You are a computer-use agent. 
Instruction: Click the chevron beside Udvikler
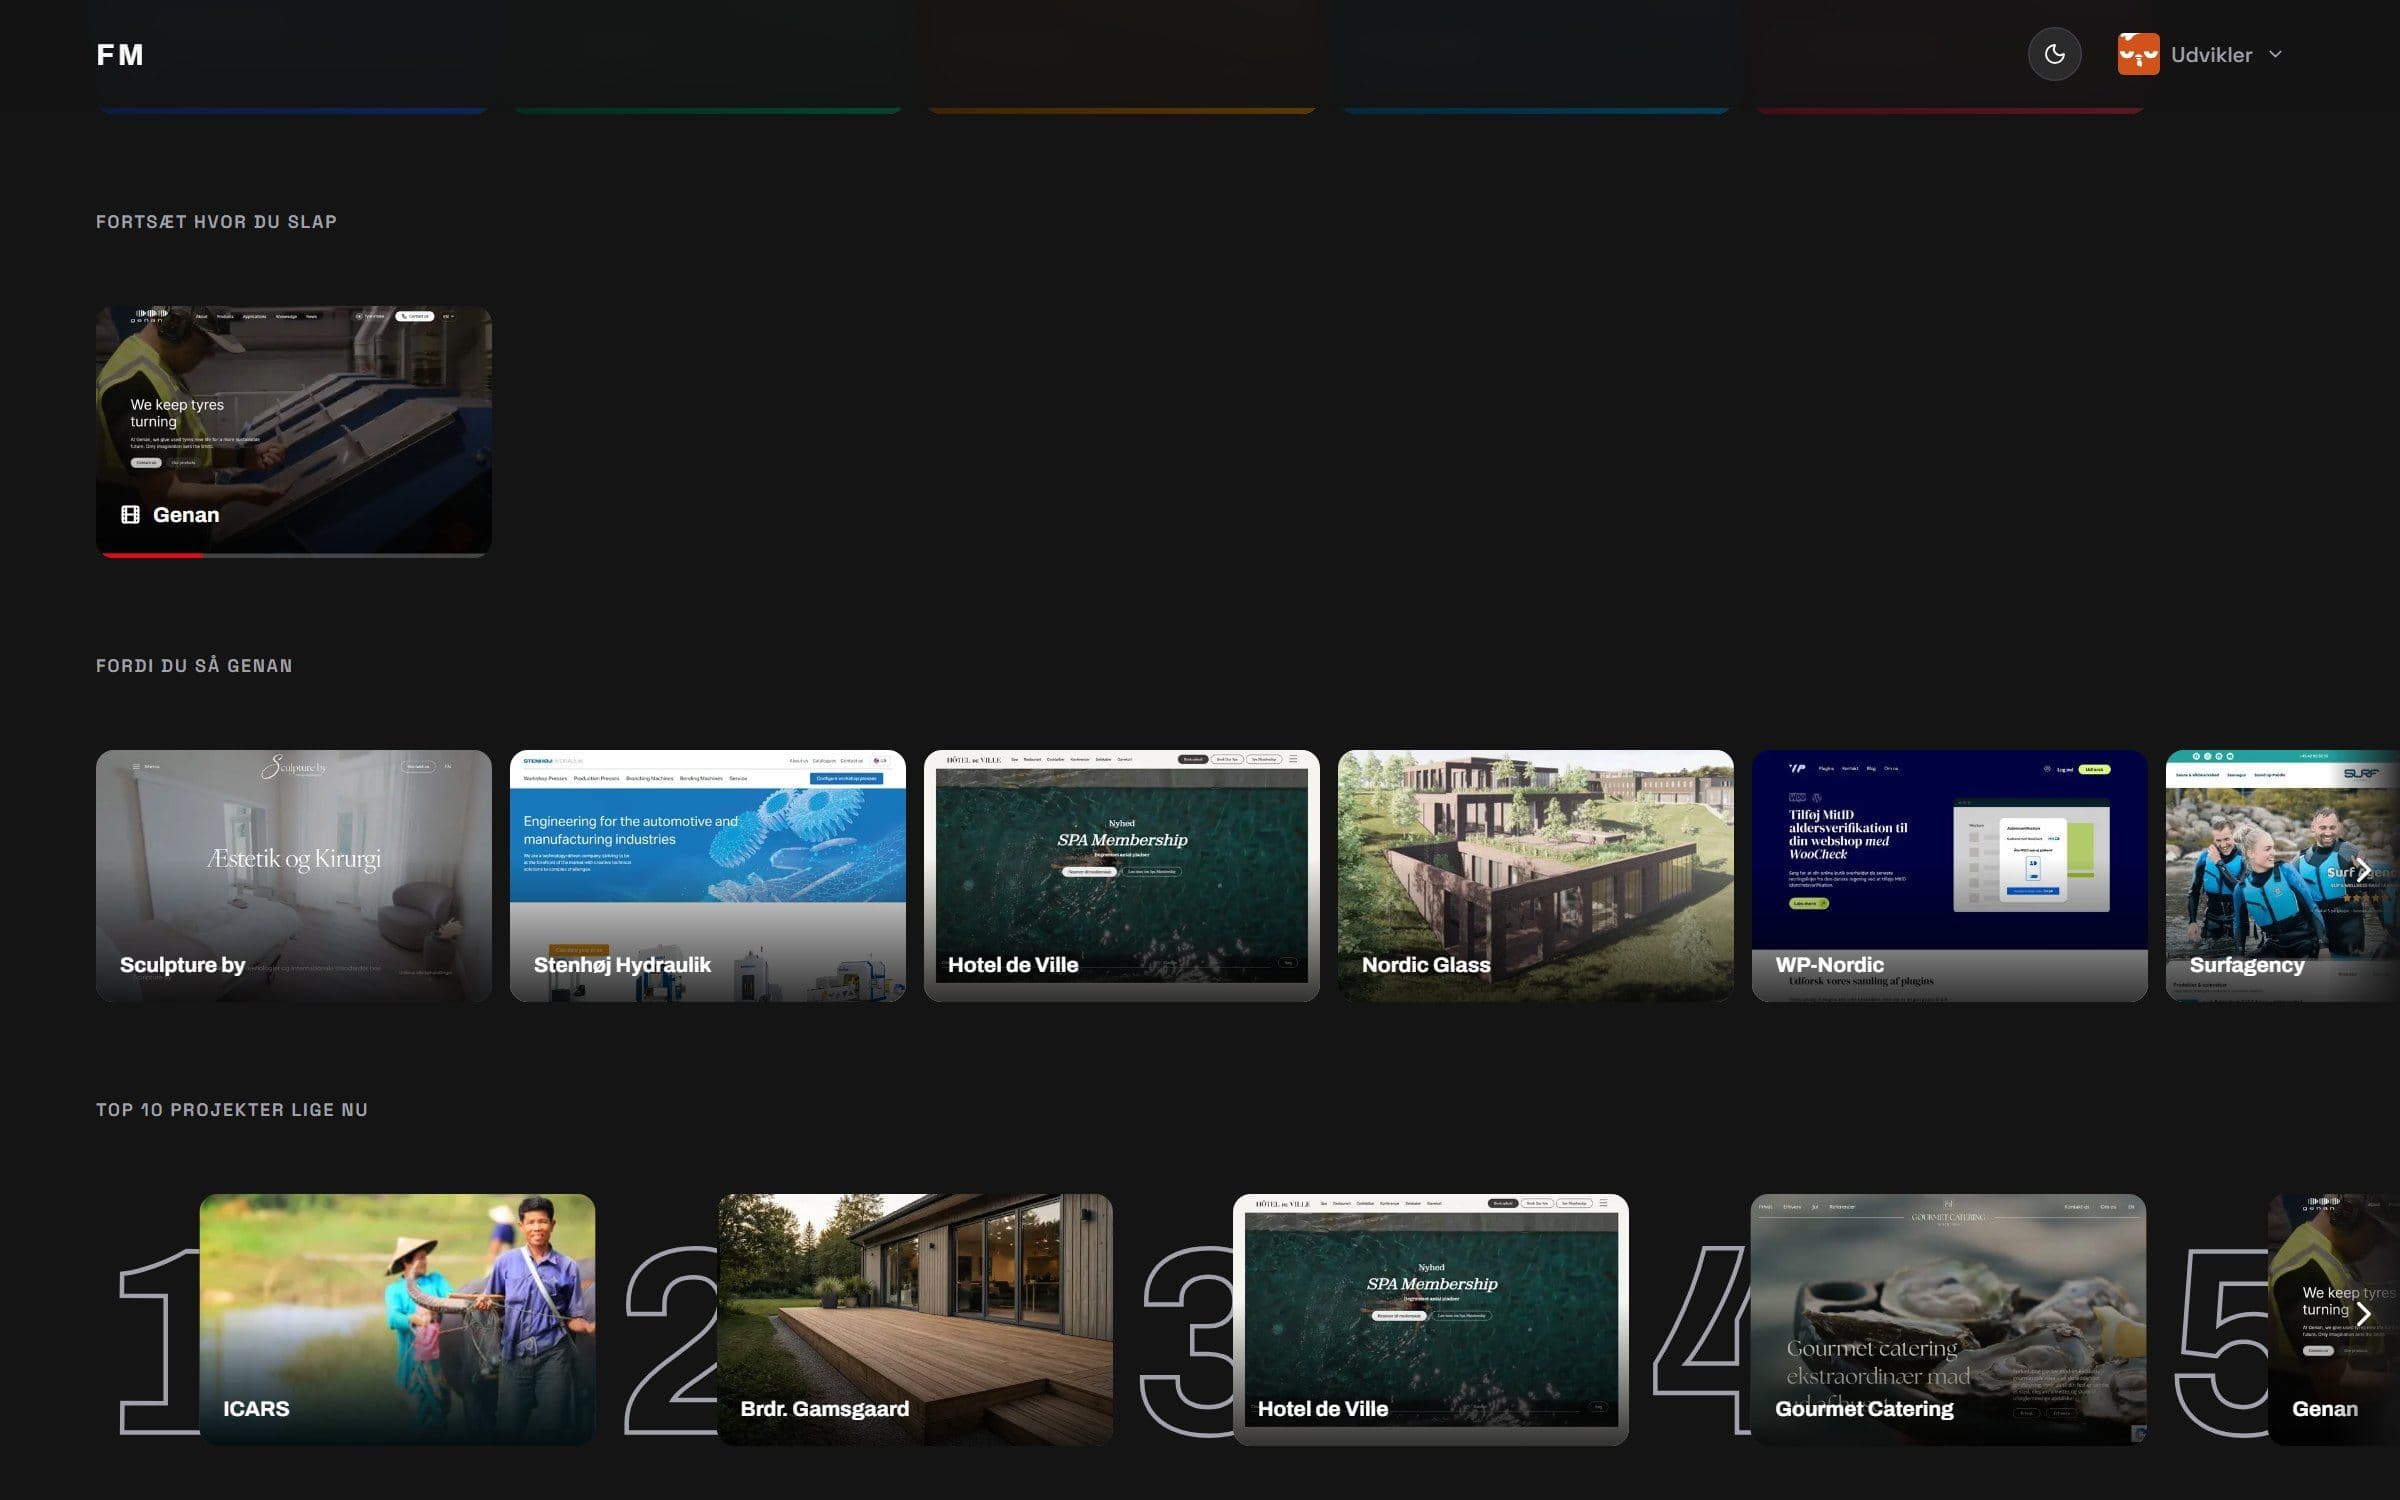tap(2275, 54)
